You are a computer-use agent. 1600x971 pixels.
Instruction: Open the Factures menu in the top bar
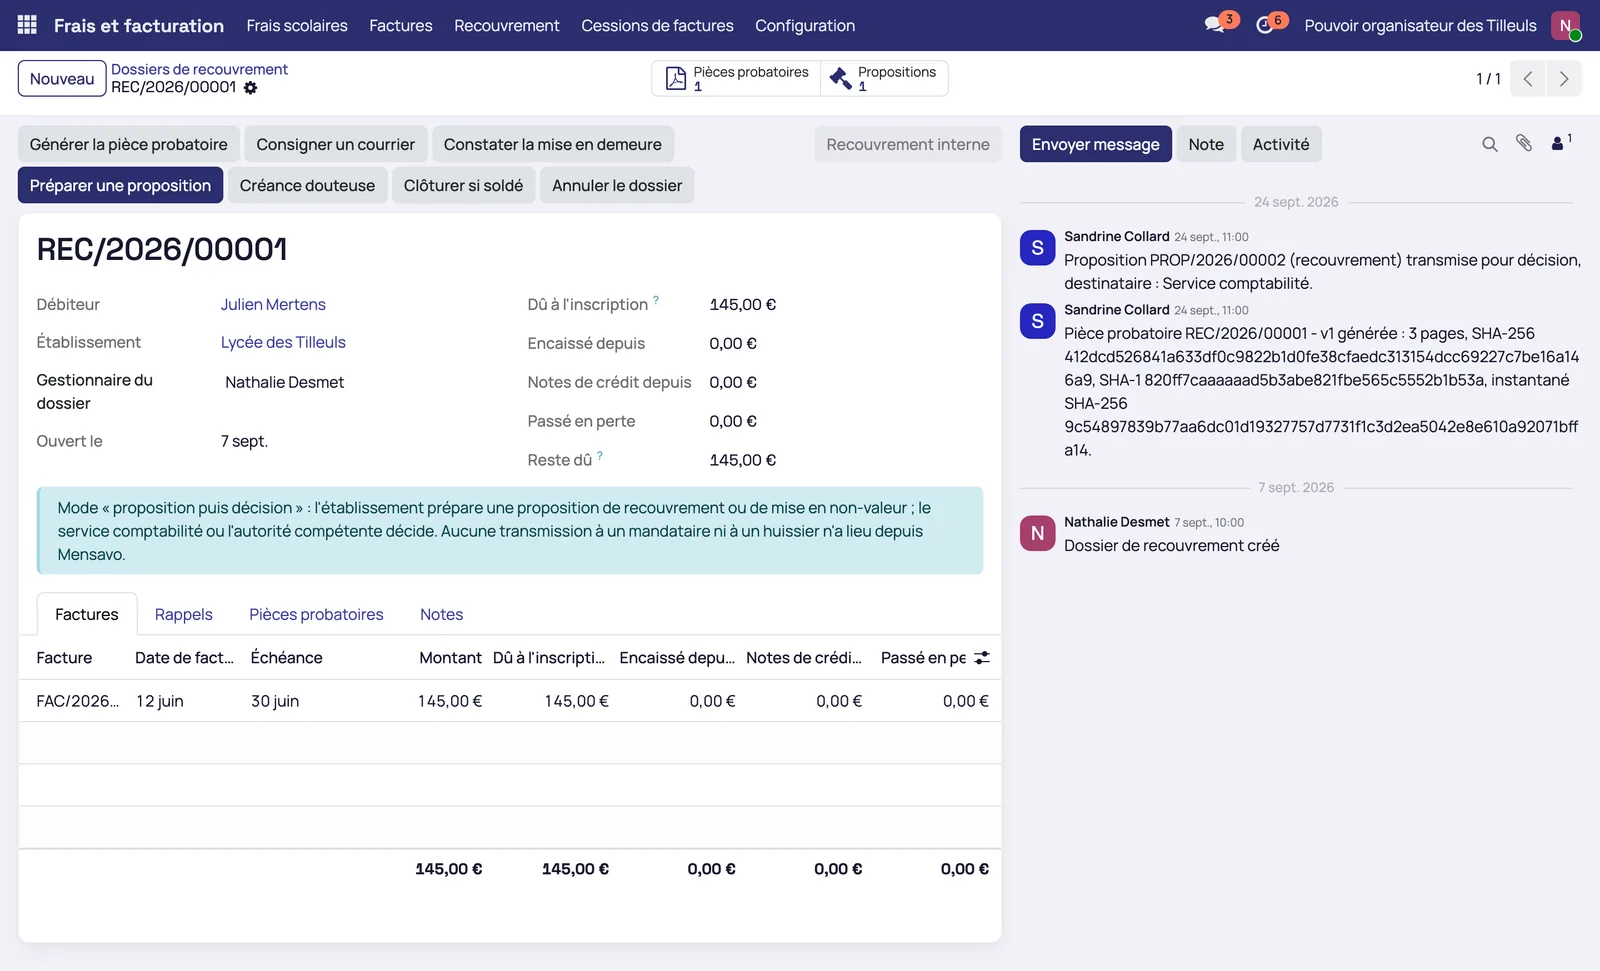tap(401, 25)
